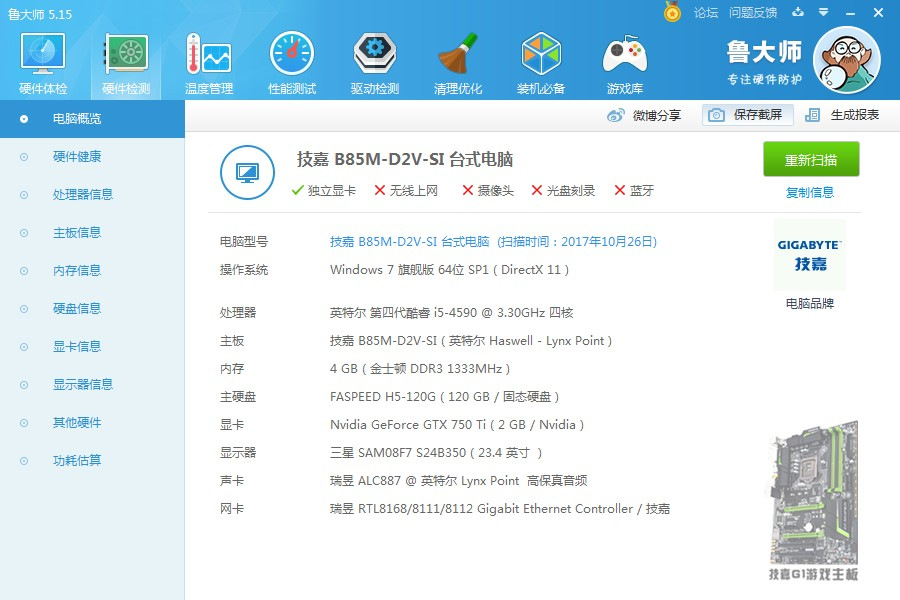Screen dimensions: 900x600
Task: Open the 硬件体检 hardware checkup tab
Action: (x=42, y=64)
